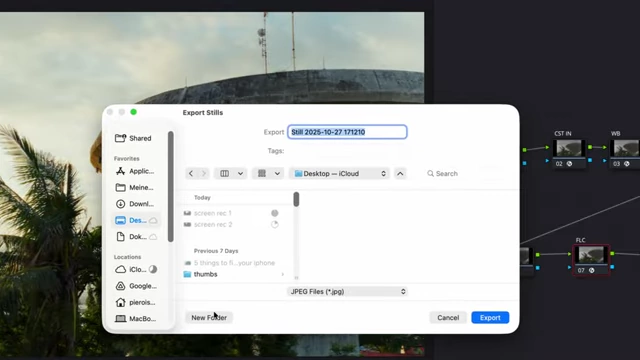The width and height of the screenshot is (640, 360).
Task: Open the JPEG Files format dropdown
Action: tap(347, 291)
